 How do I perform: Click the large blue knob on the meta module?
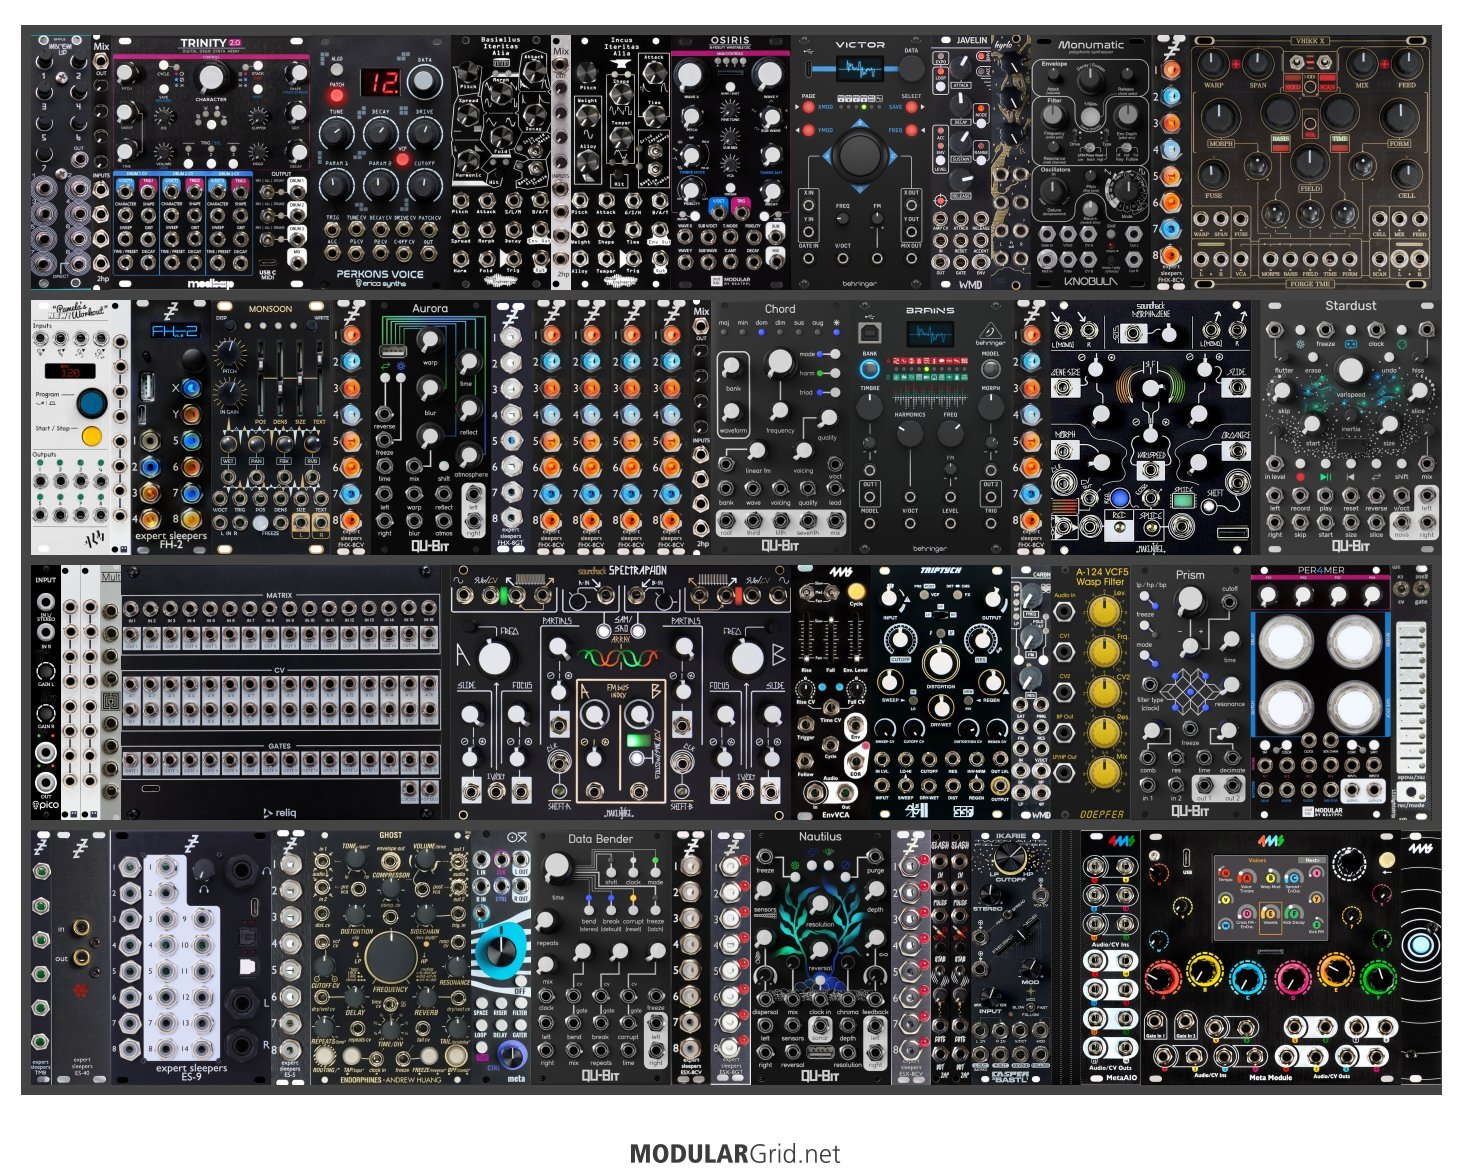[x=499, y=949]
